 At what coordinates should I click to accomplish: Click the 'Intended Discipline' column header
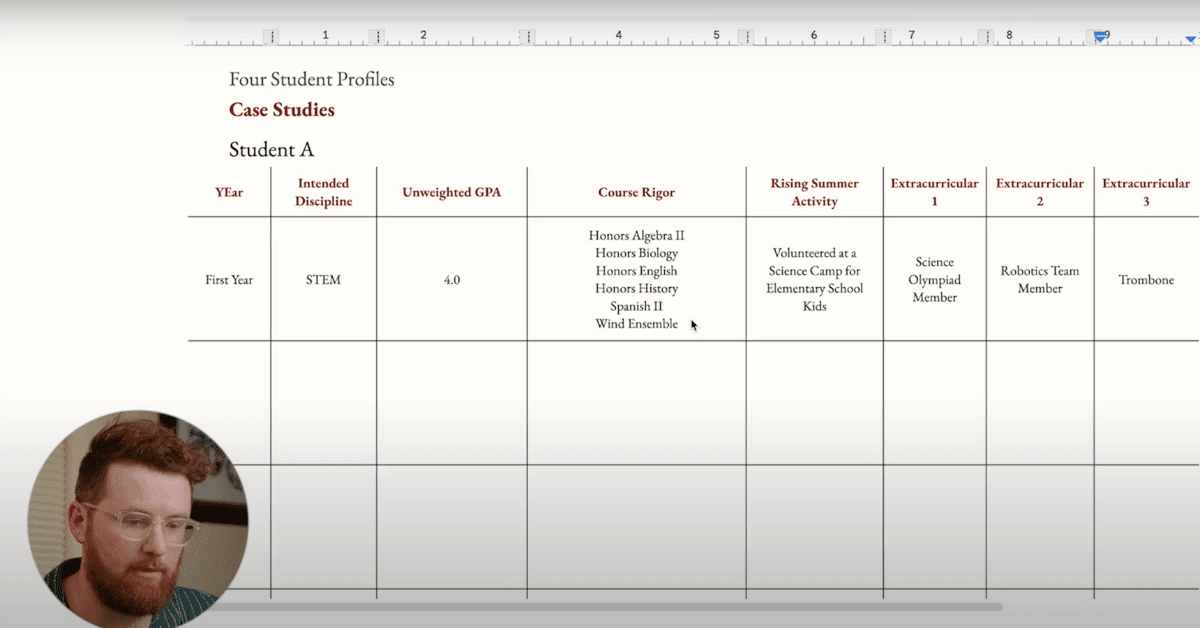[x=324, y=192]
